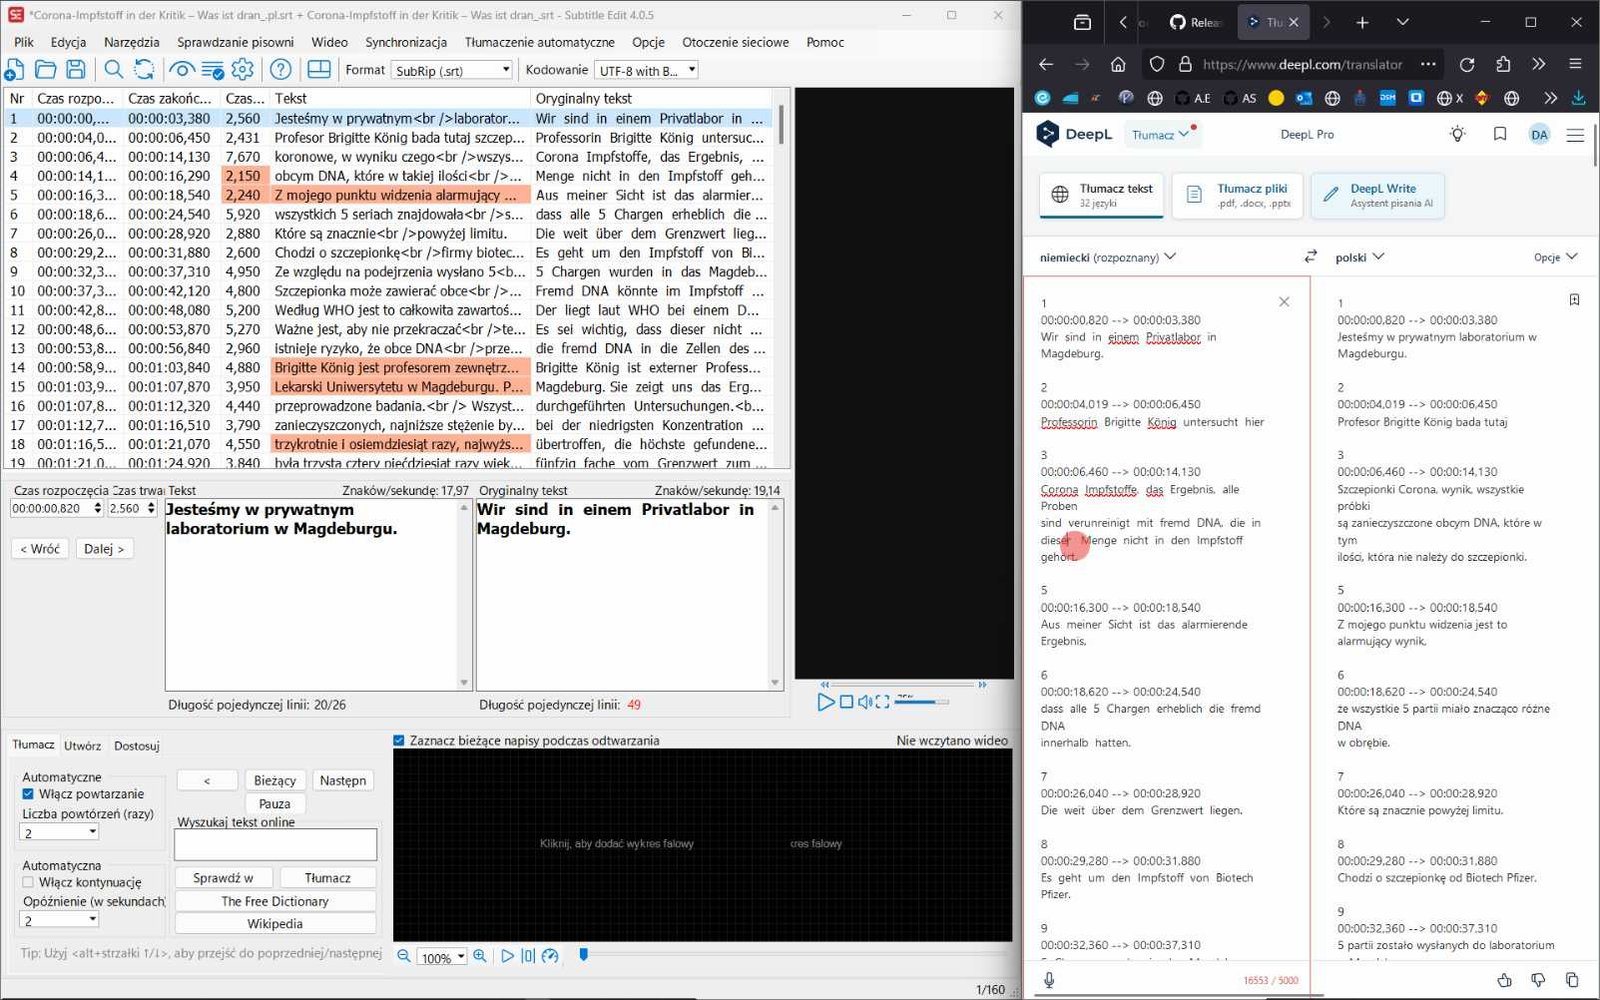Open a subtitle file with folder icon
This screenshot has height=1000, width=1600.
45,69
